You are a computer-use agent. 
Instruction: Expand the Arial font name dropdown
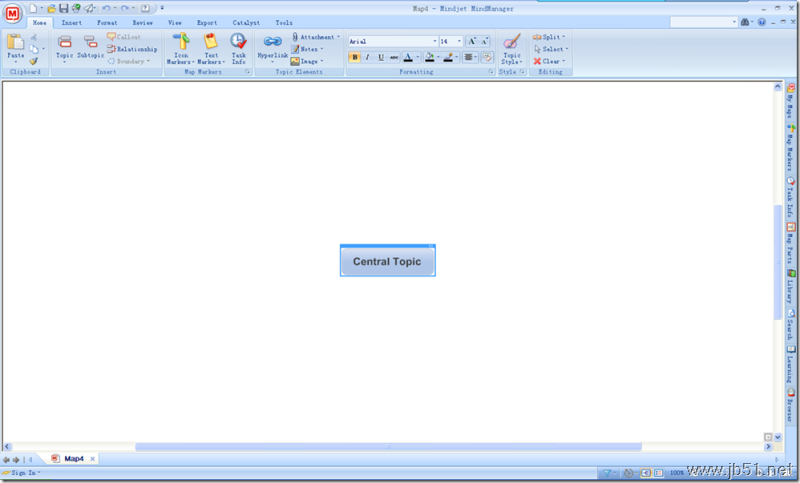pyautogui.click(x=435, y=41)
